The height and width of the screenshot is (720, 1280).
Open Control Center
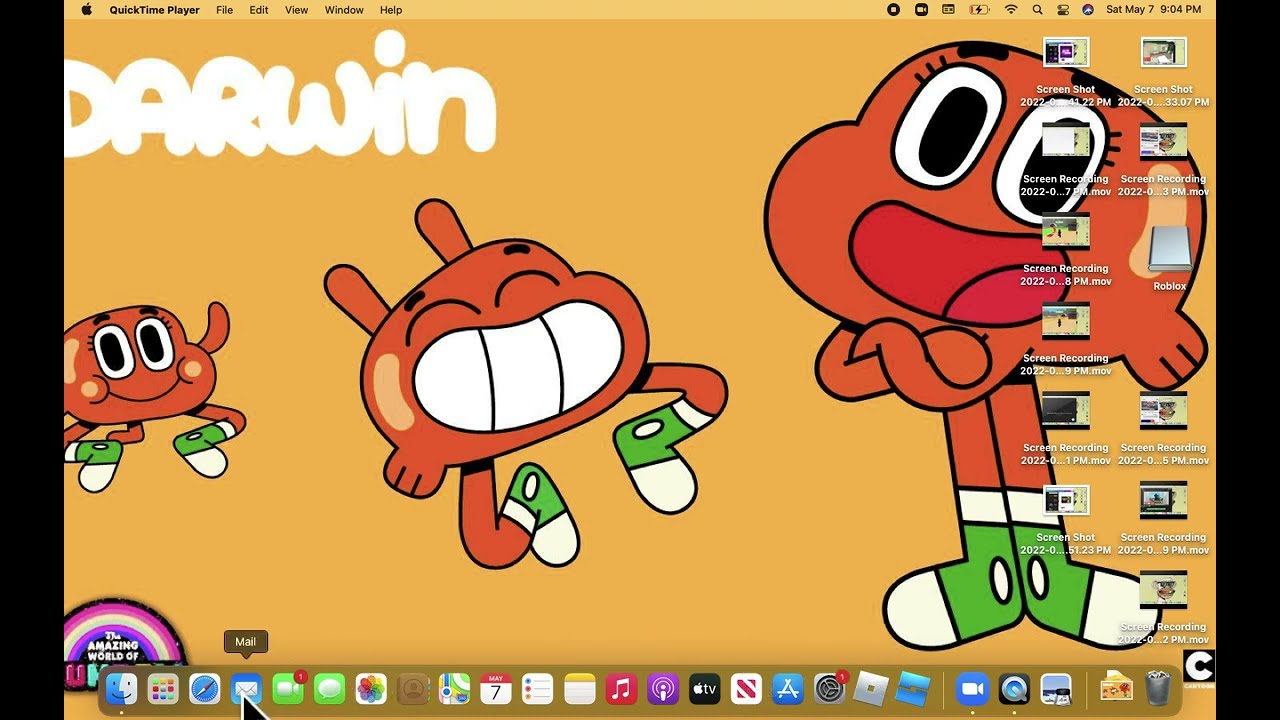1063,10
